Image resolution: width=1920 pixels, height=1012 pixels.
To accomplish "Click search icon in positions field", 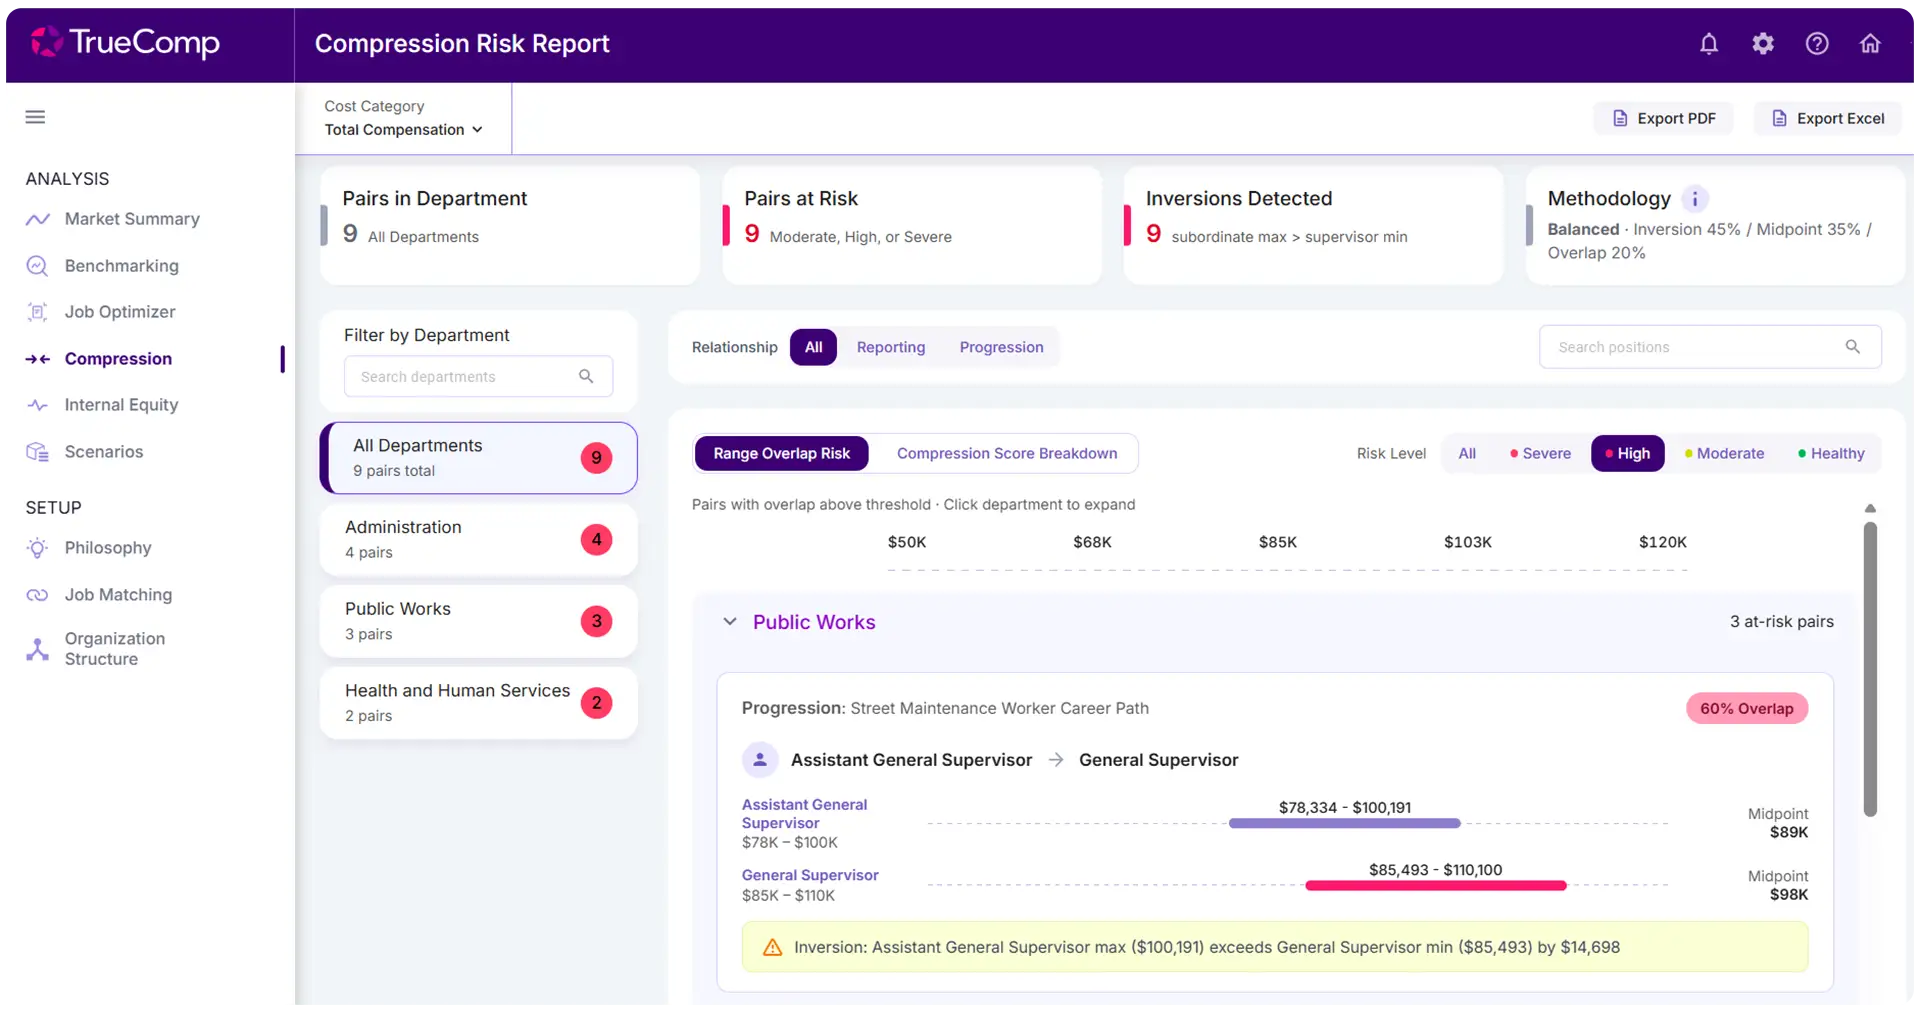I will pyautogui.click(x=1852, y=347).
